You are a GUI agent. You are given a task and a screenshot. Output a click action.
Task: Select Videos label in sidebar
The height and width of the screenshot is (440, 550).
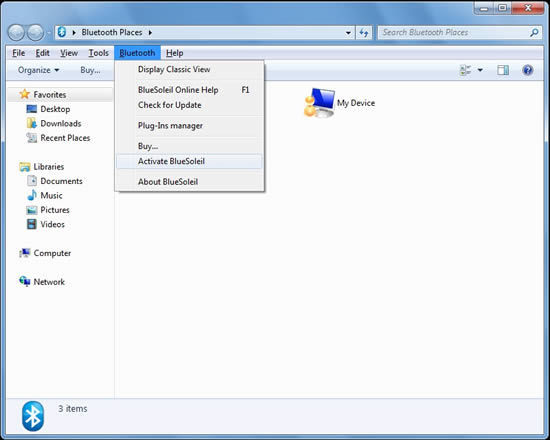(x=53, y=224)
